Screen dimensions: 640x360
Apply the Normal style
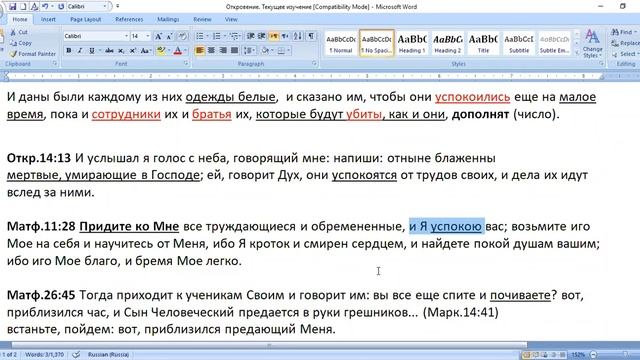[x=341, y=42]
